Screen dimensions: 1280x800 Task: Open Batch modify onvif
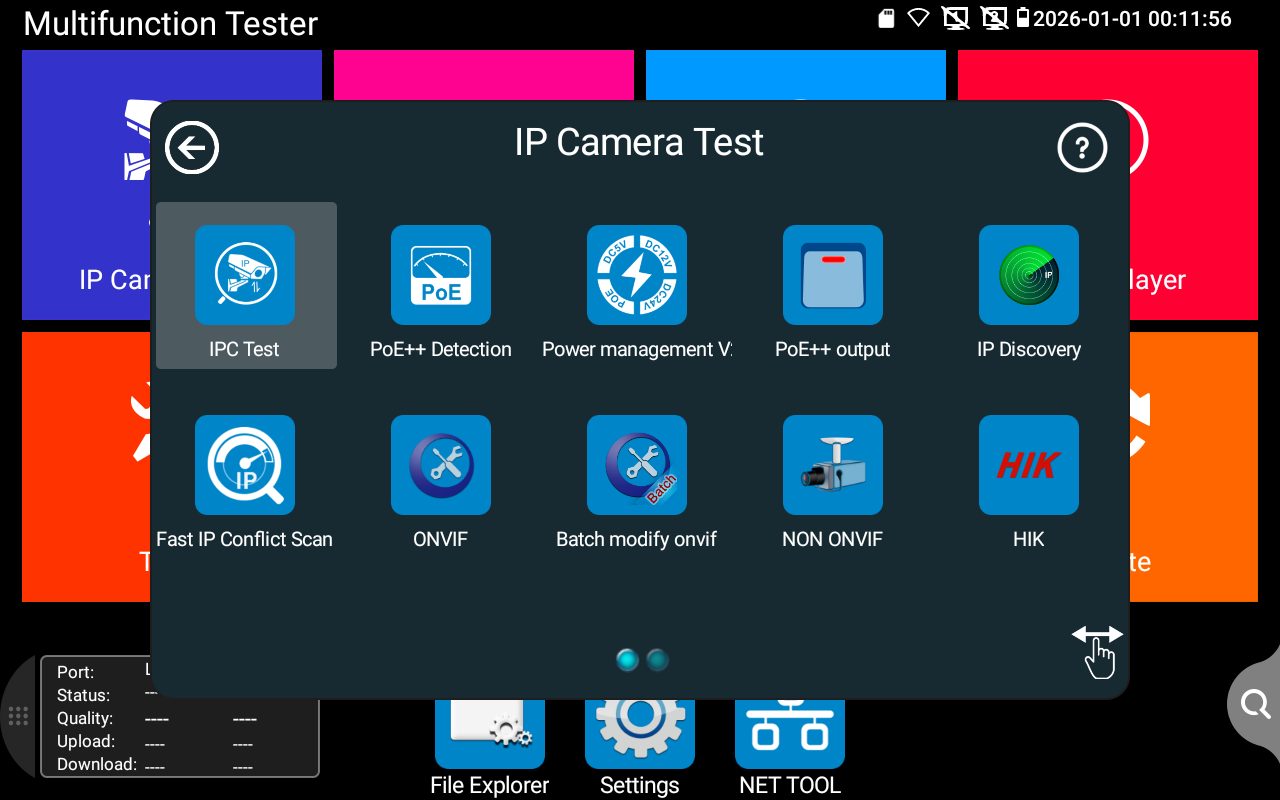[637, 465]
